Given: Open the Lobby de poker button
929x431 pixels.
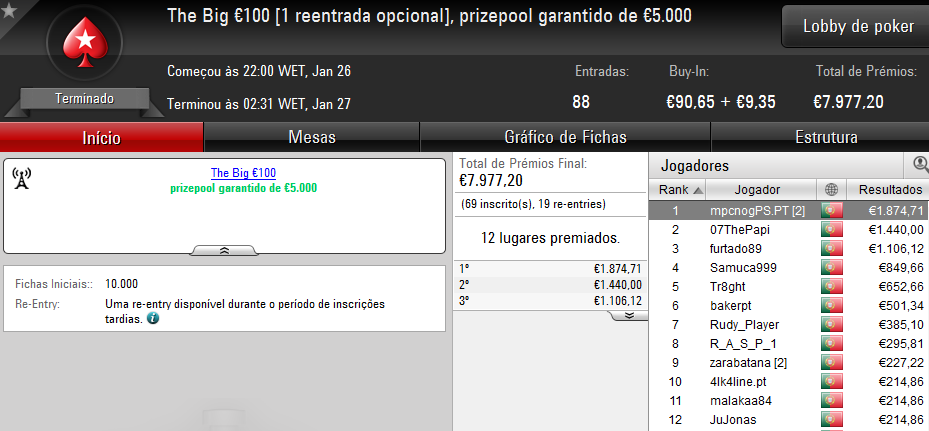Looking at the screenshot, I should point(858,27).
